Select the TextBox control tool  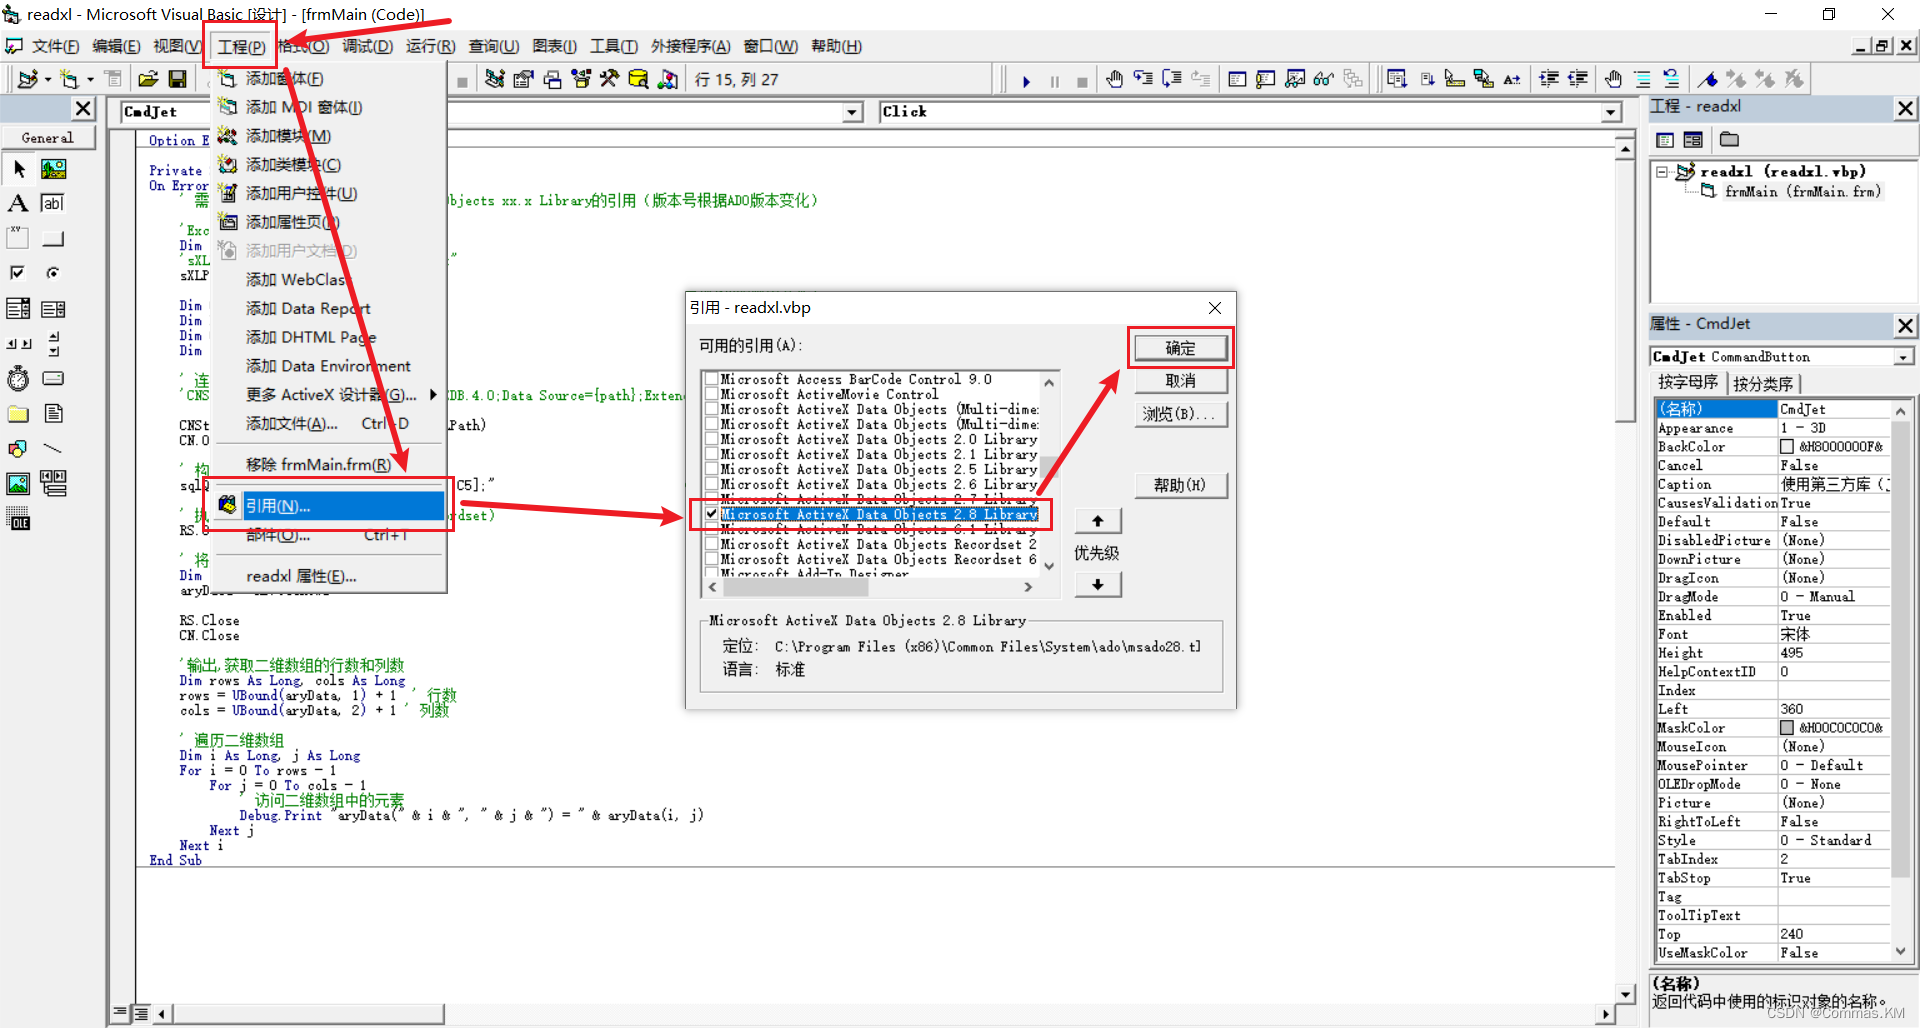(53, 204)
